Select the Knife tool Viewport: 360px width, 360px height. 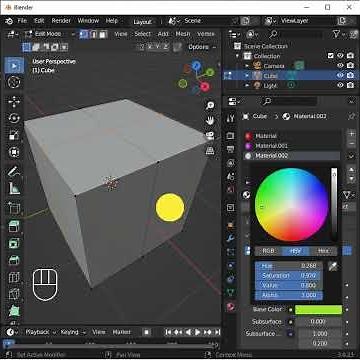point(14,294)
